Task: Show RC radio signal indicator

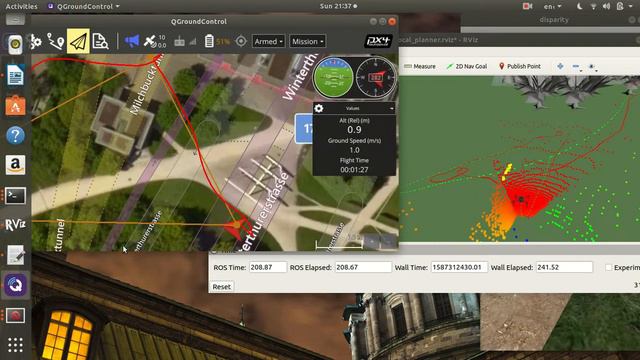Action: pos(185,41)
